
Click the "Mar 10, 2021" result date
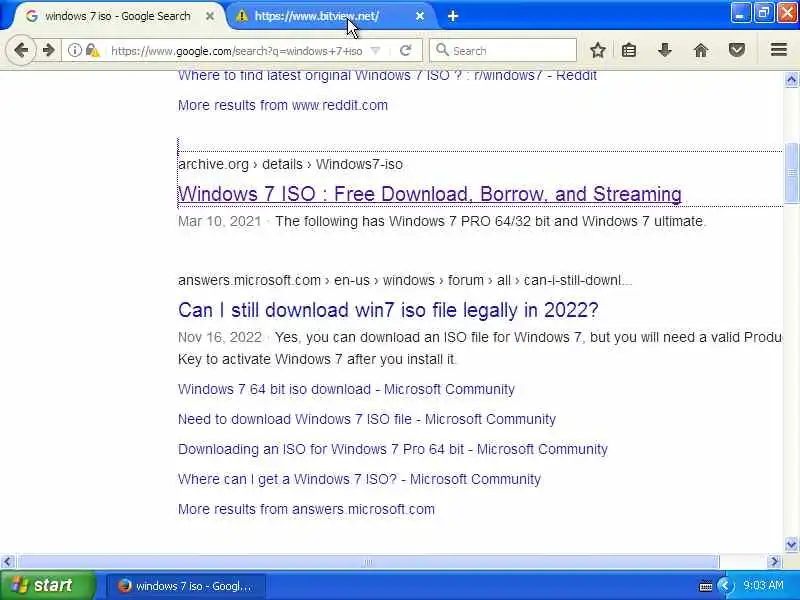(x=219, y=221)
